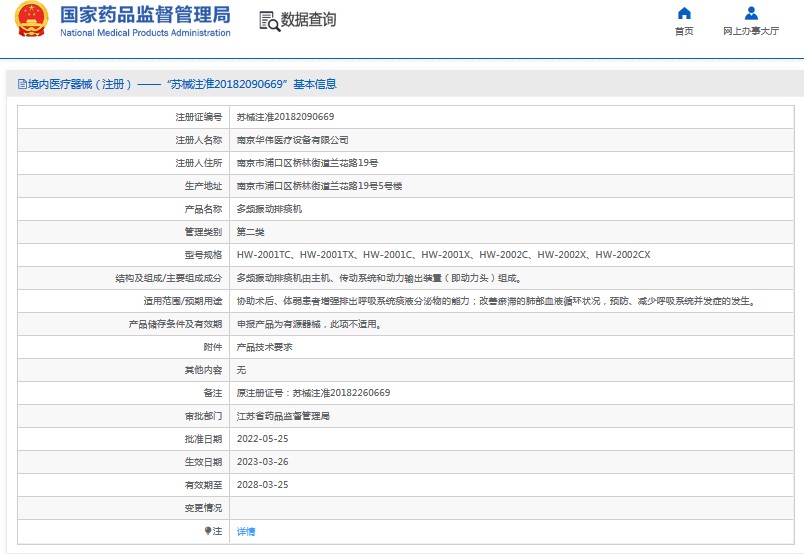Open 网上办事大厅 text label
Image resolution: width=804 pixels, height=554 pixels.
tap(751, 31)
